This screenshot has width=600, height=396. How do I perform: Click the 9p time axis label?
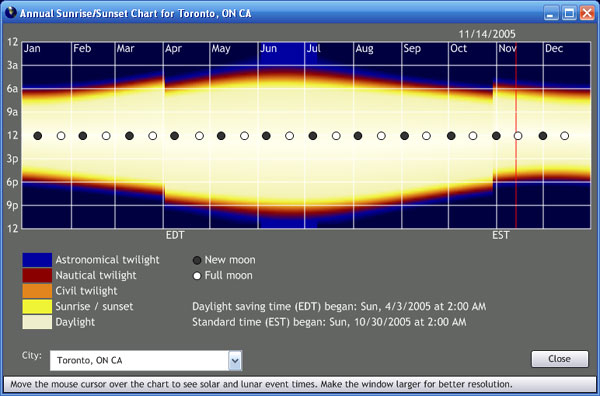[13, 206]
